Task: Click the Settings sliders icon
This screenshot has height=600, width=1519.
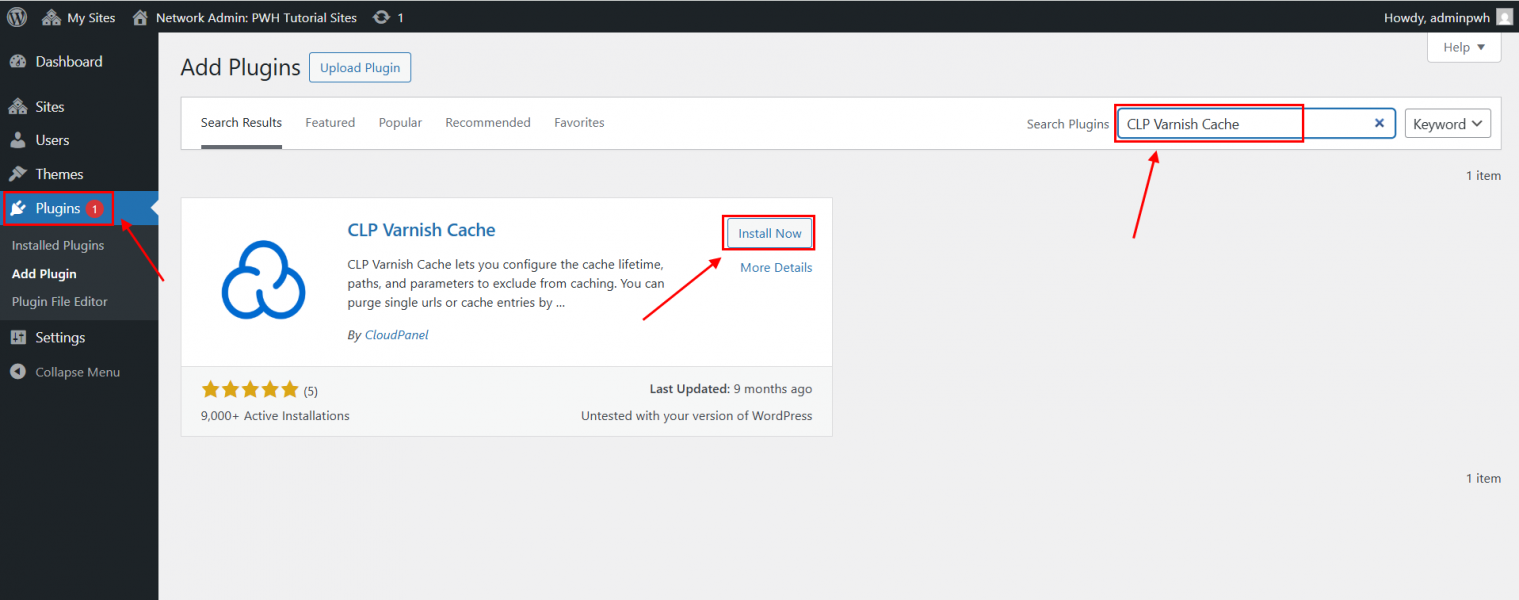Action: [18, 338]
